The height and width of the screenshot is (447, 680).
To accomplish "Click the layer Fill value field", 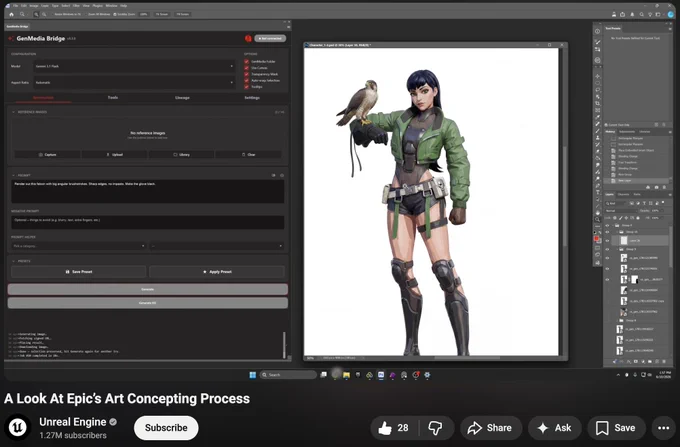I will [655, 218].
